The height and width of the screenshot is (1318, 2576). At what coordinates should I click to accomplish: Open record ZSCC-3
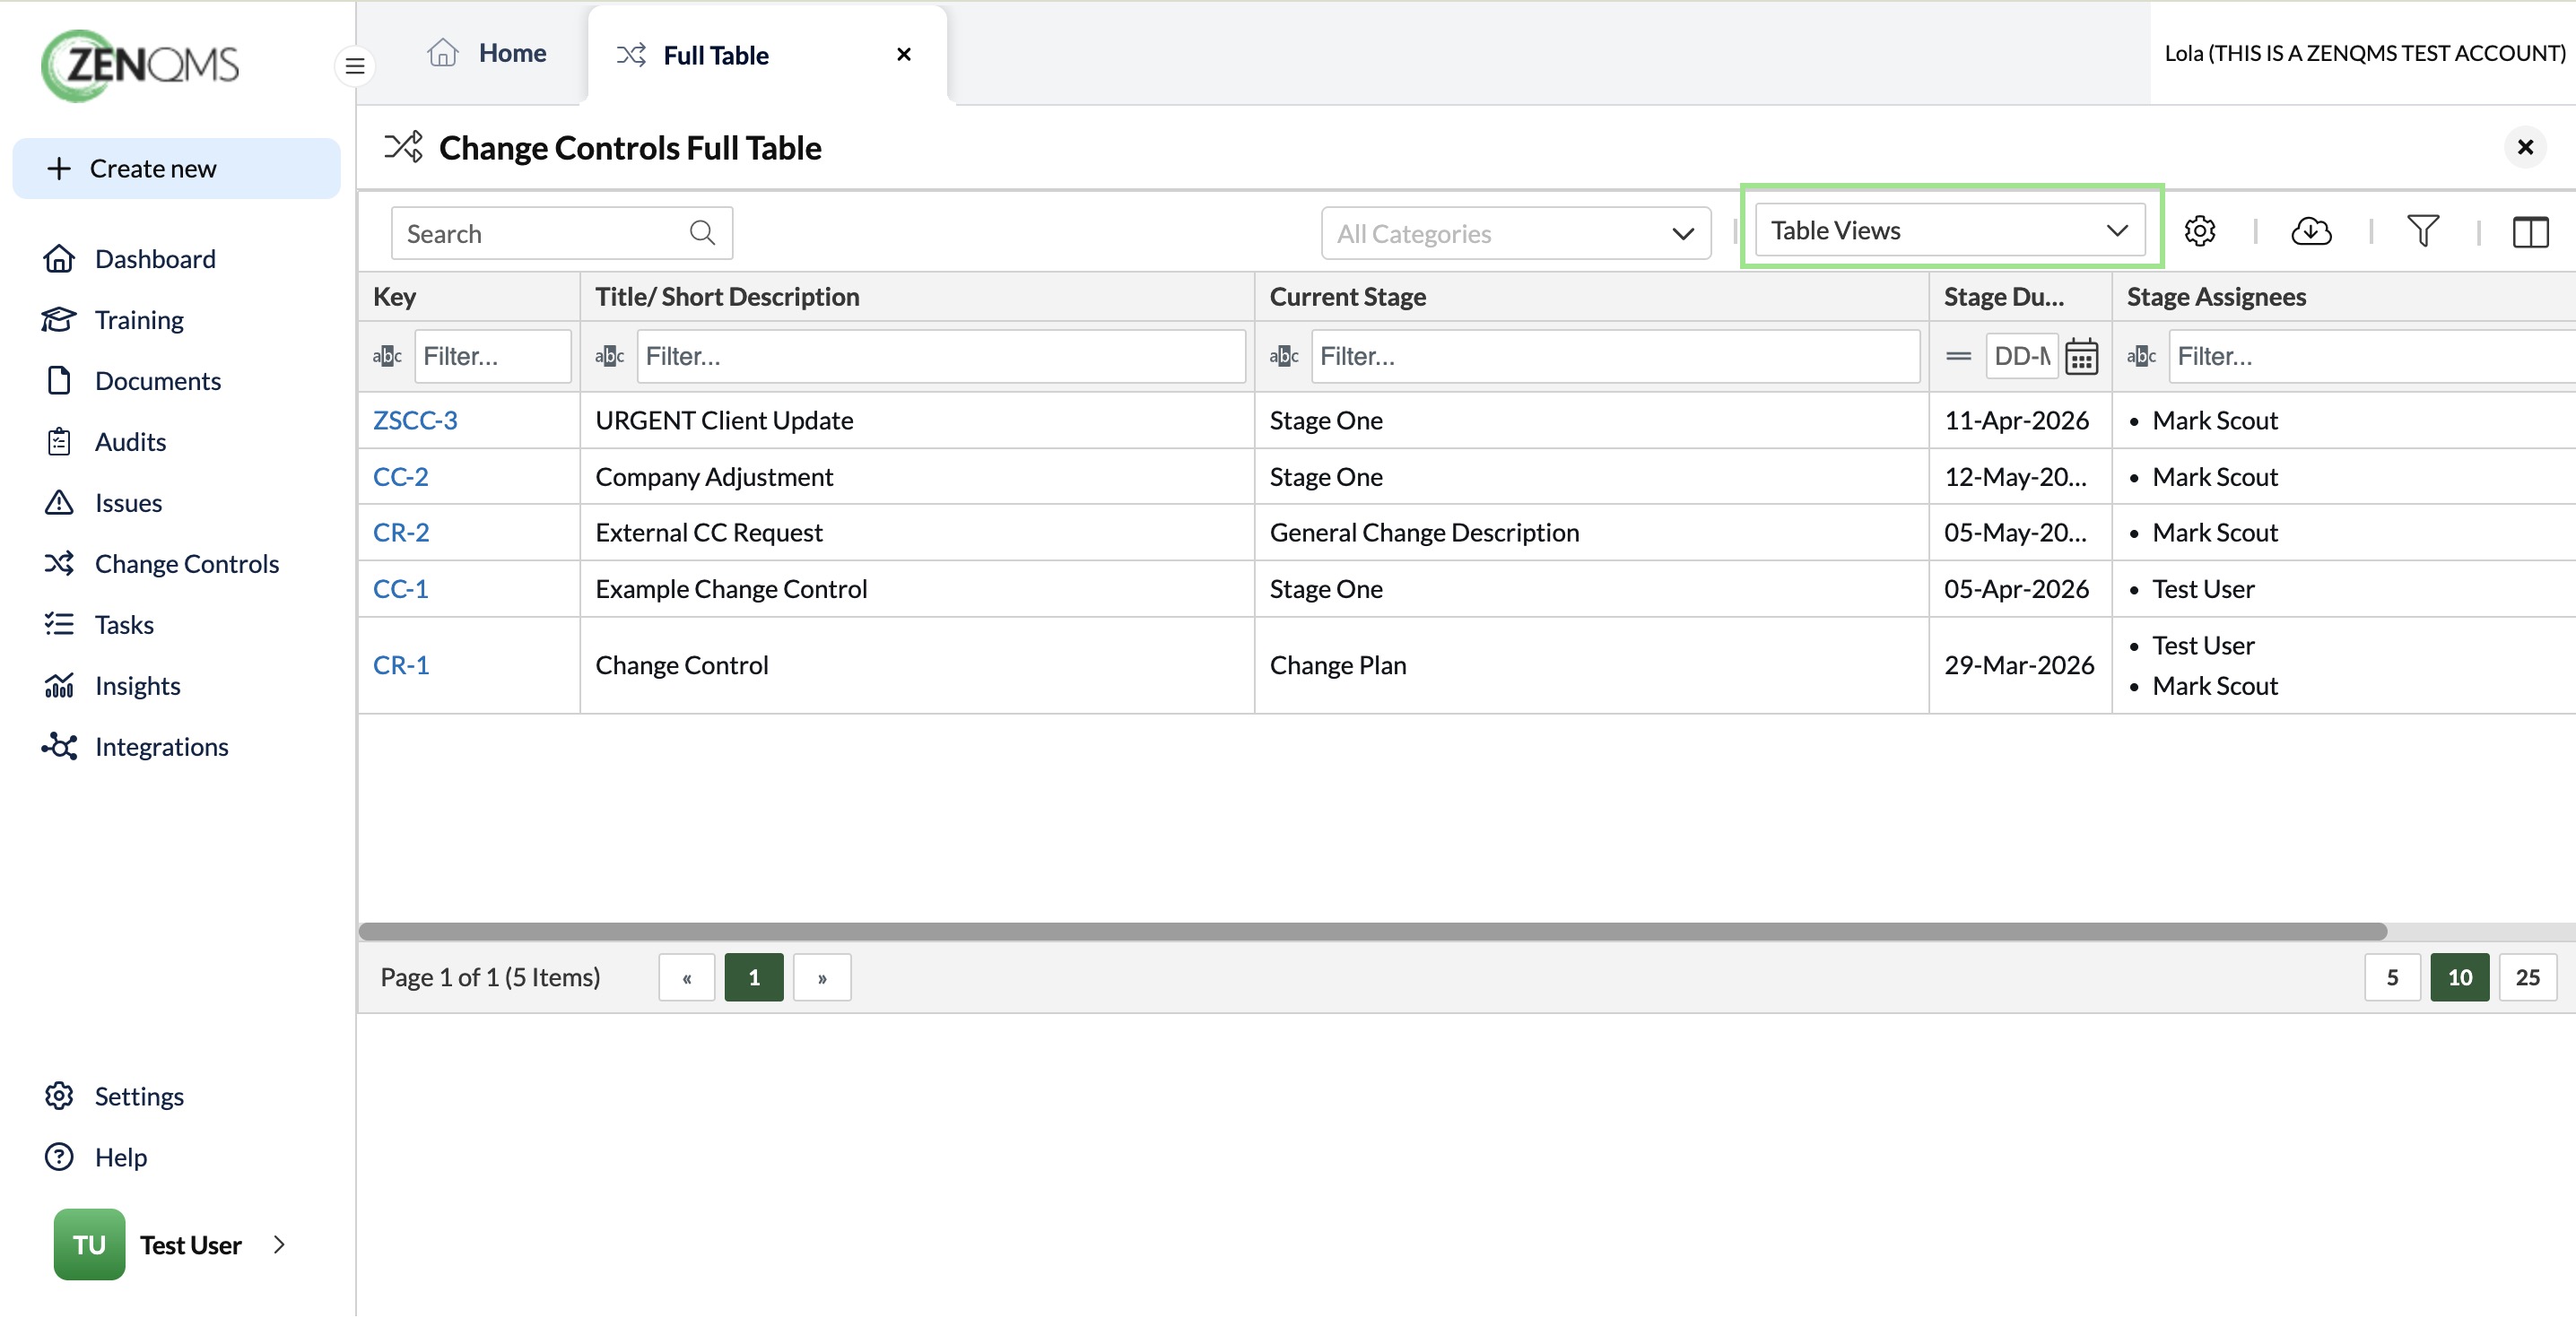414,420
